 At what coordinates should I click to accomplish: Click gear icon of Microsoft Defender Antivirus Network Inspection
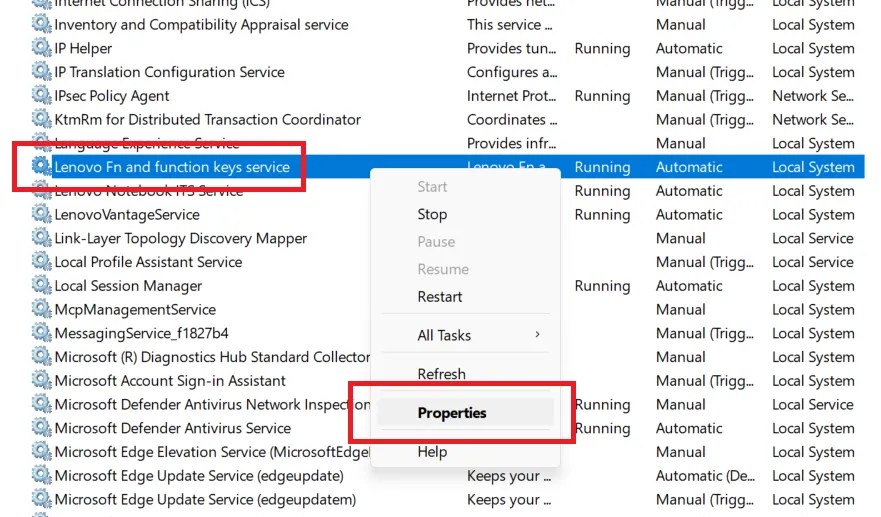42,404
